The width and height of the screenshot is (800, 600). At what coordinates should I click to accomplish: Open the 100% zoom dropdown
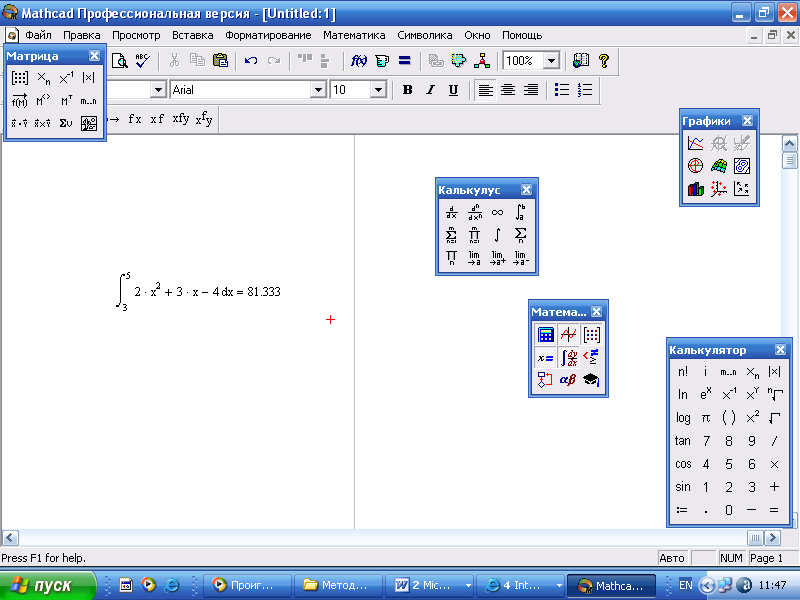tap(551, 61)
